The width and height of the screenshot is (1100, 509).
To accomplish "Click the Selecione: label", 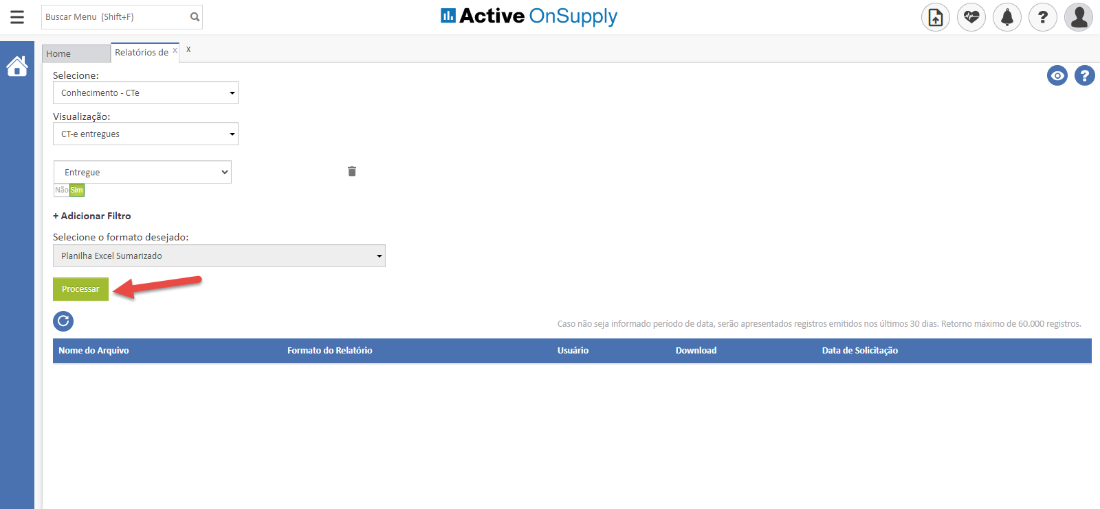I will tap(76, 75).
